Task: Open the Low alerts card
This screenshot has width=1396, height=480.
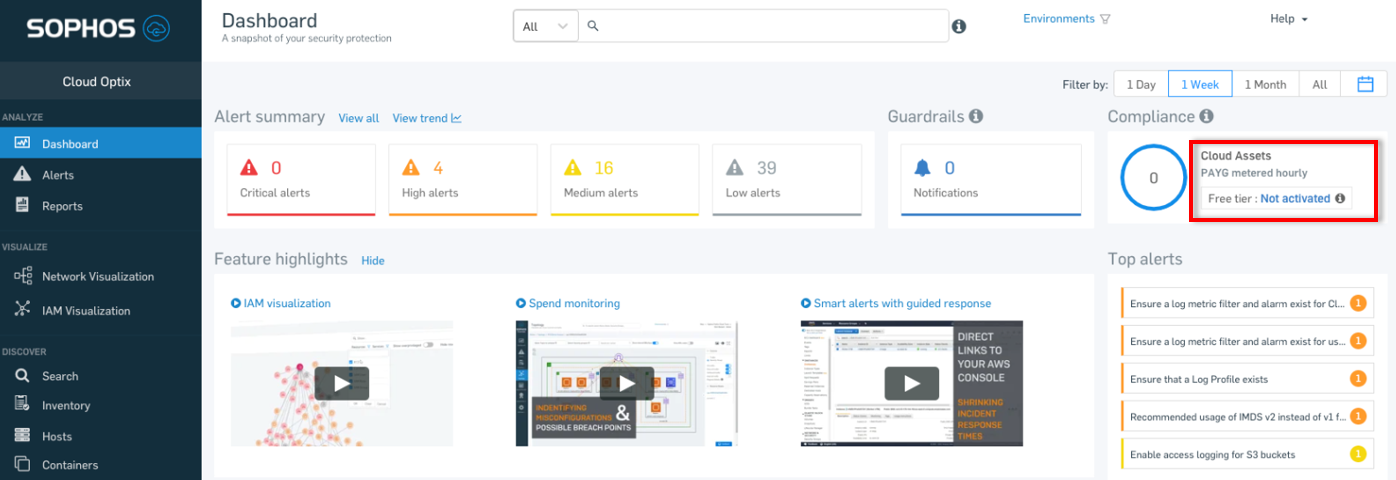Action: [x=787, y=180]
